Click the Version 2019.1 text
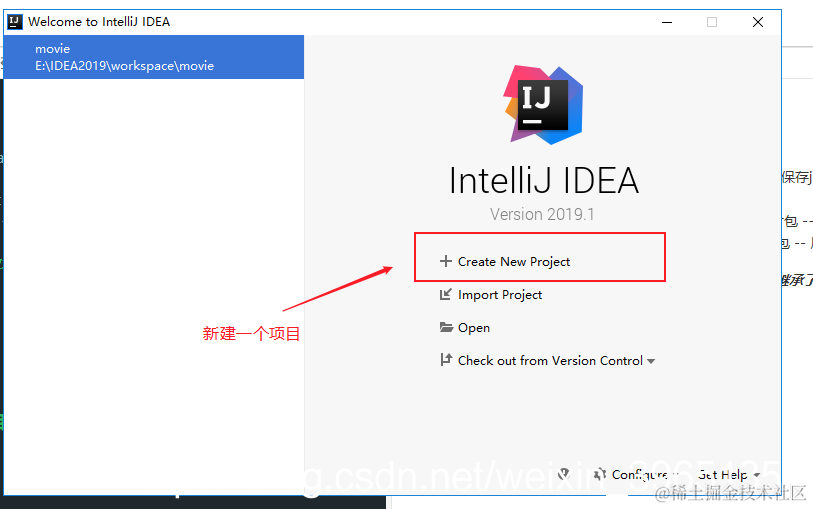 [x=542, y=214]
